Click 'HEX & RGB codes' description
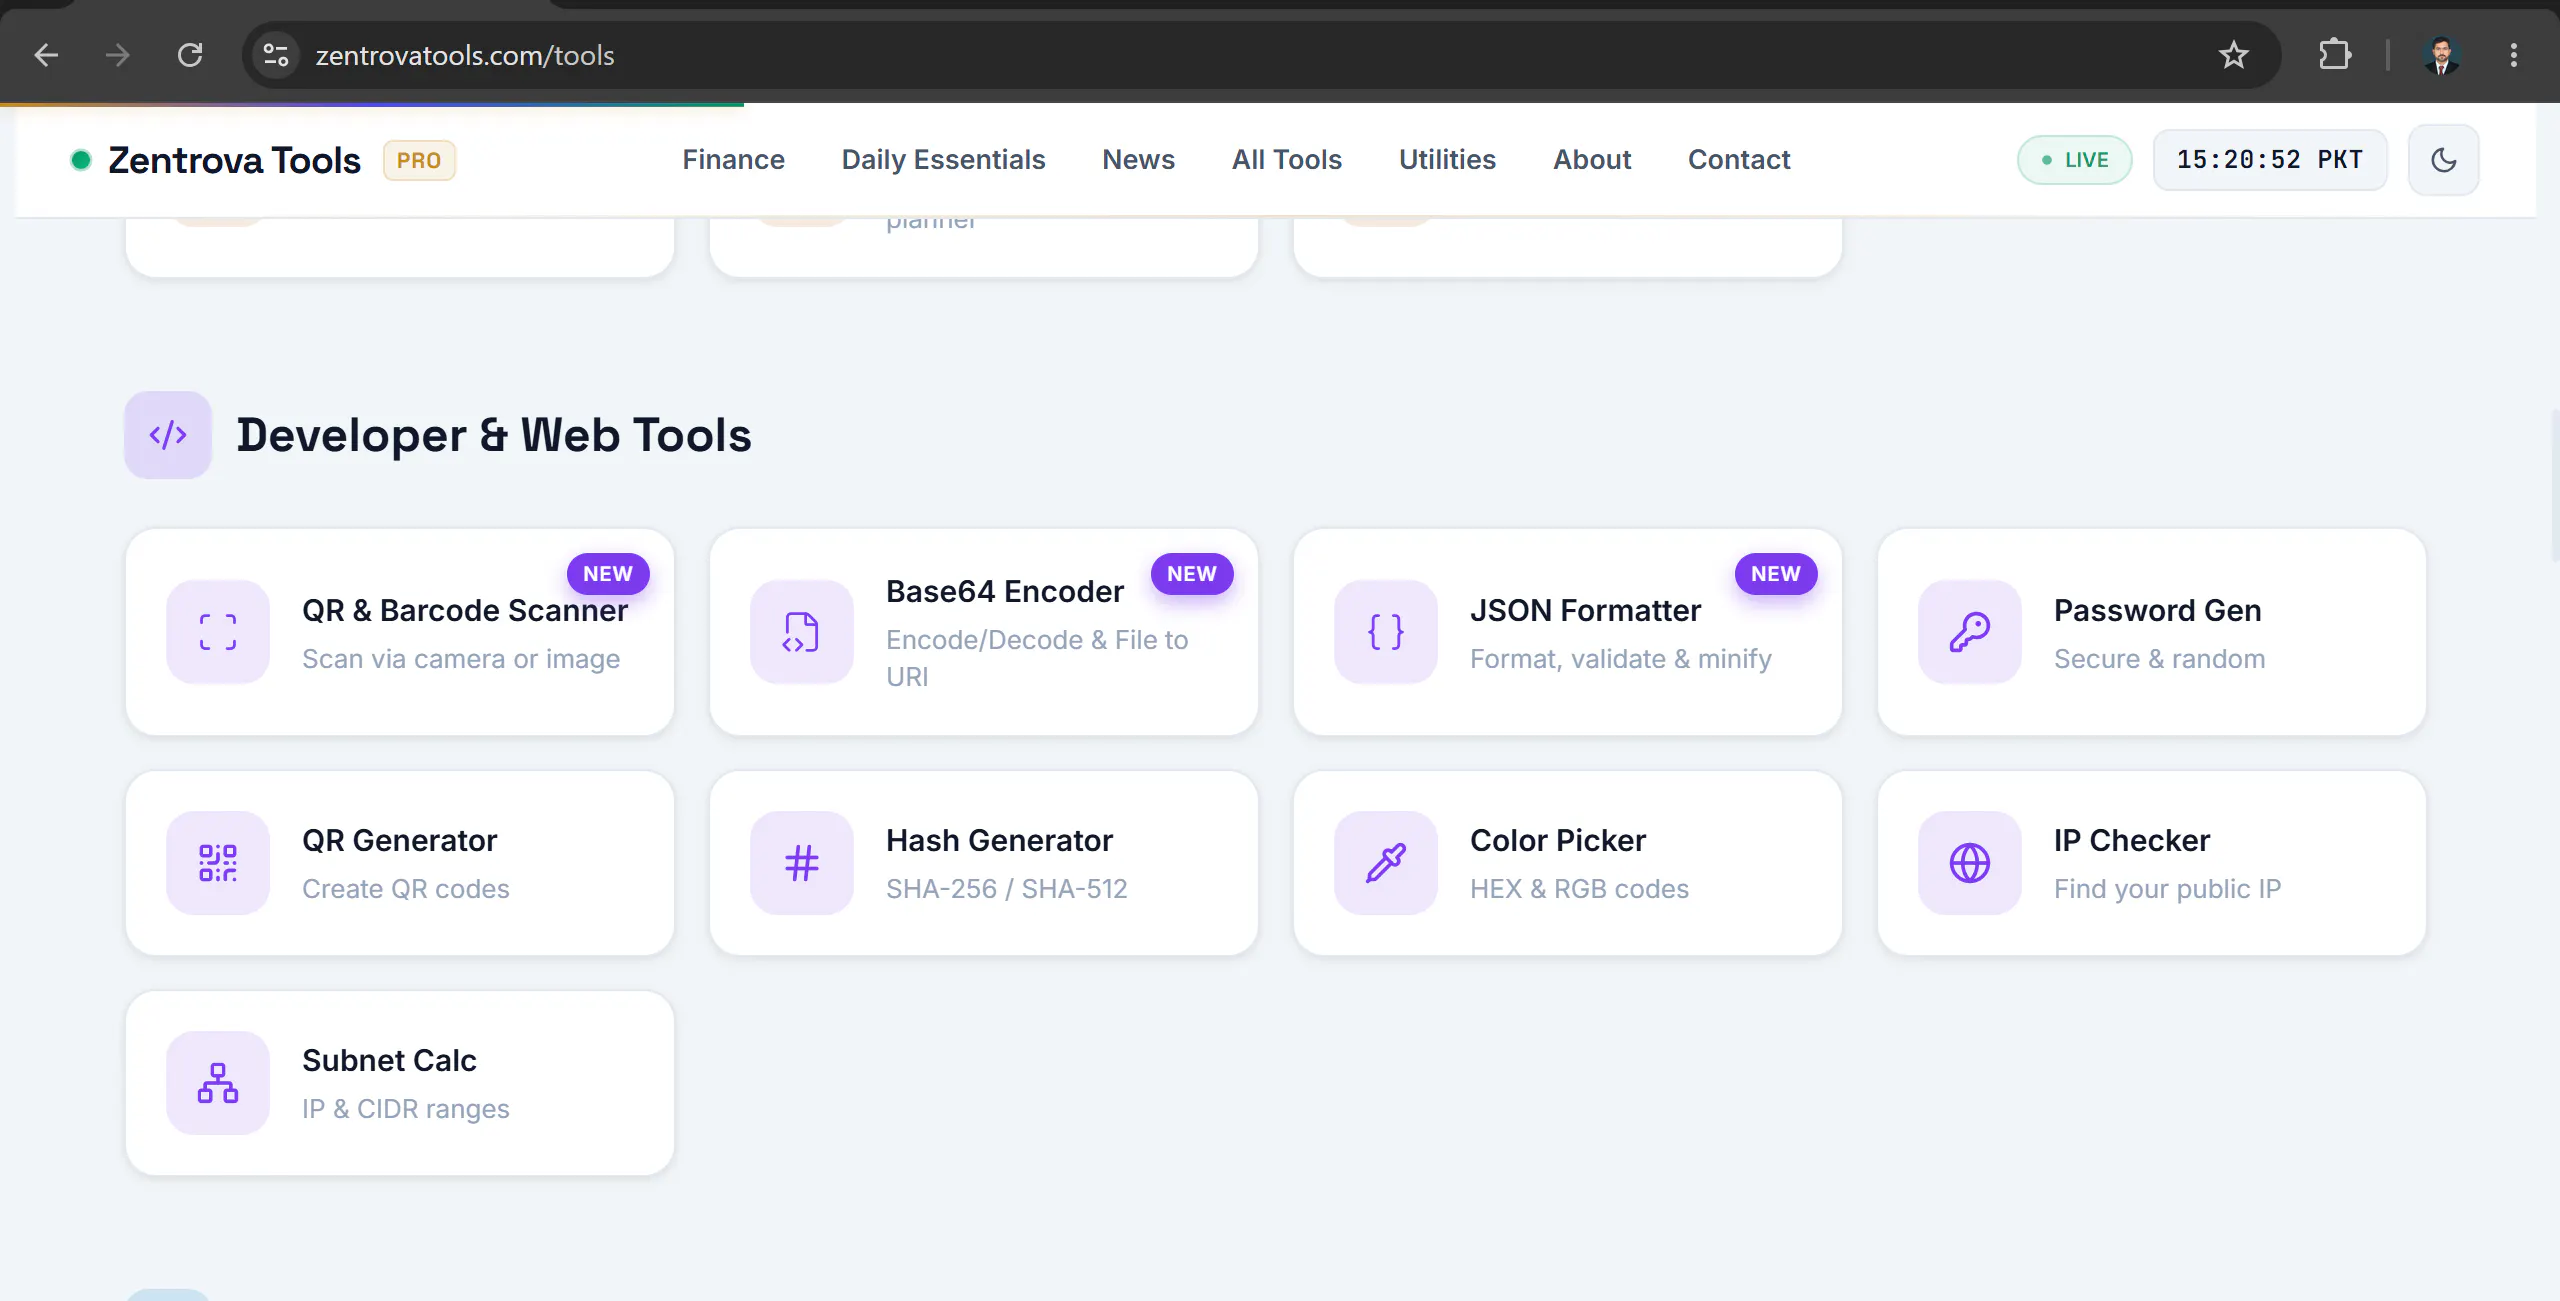Image resolution: width=2560 pixels, height=1301 pixels. click(1579, 889)
